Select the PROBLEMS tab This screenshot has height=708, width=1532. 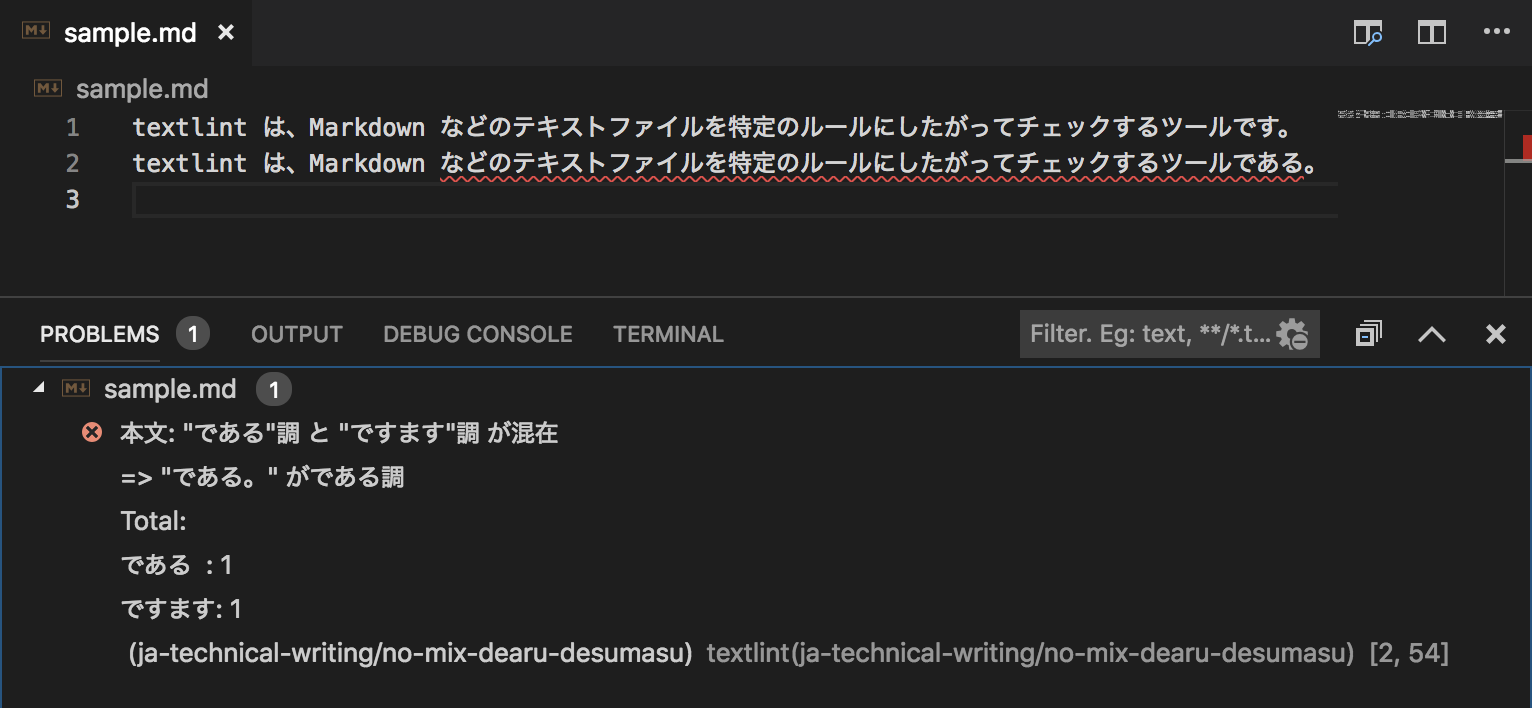(99, 333)
